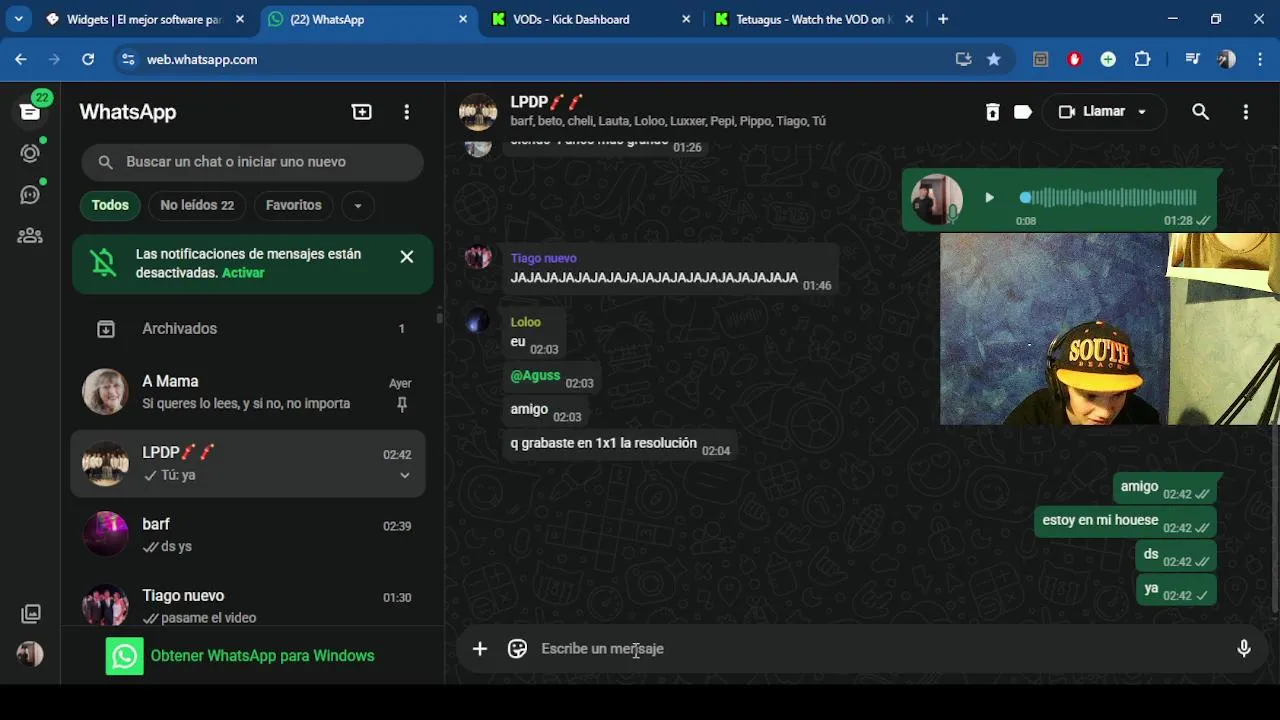1280x720 pixels.
Task: Search in conversation with magnifier icon
Action: point(1201,112)
